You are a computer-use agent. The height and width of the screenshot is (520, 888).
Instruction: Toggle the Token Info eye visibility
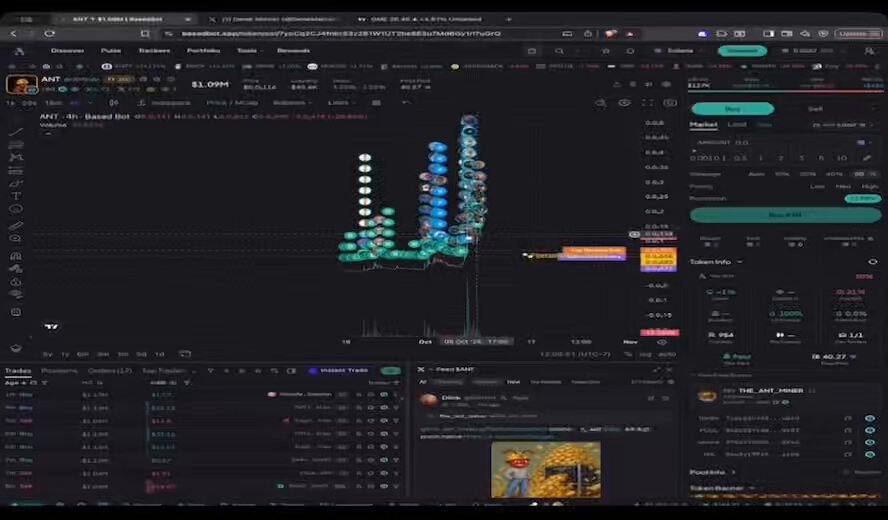pyautogui.click(x=872, y=262)
